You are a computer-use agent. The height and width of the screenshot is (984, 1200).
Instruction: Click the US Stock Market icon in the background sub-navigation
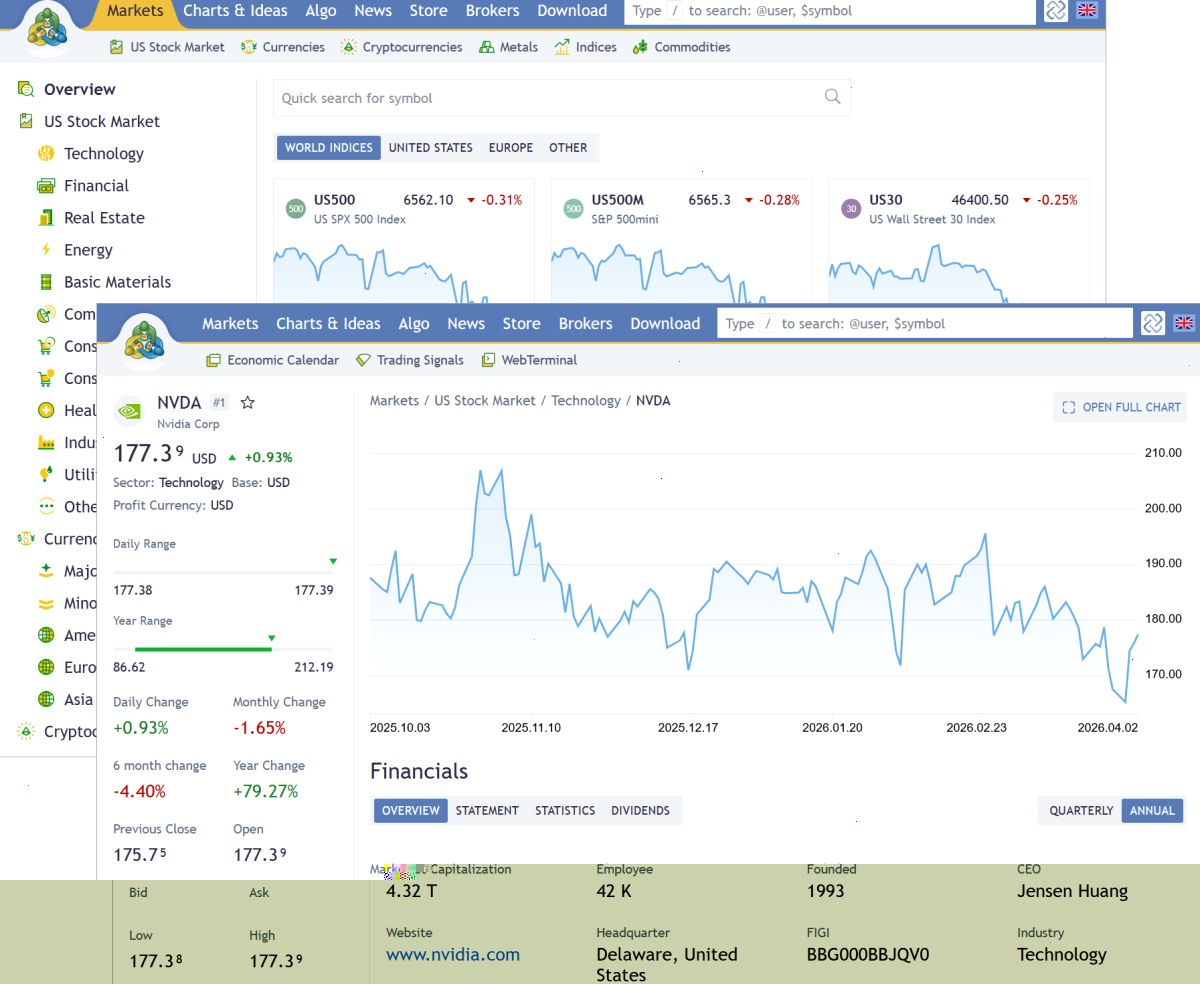(116, 47)
